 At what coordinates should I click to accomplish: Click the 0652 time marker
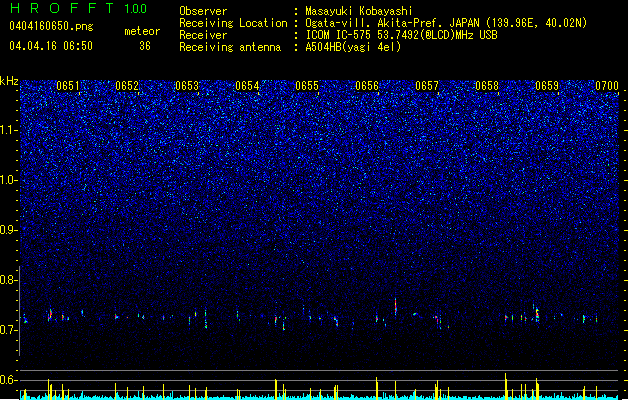pos(127,86)
